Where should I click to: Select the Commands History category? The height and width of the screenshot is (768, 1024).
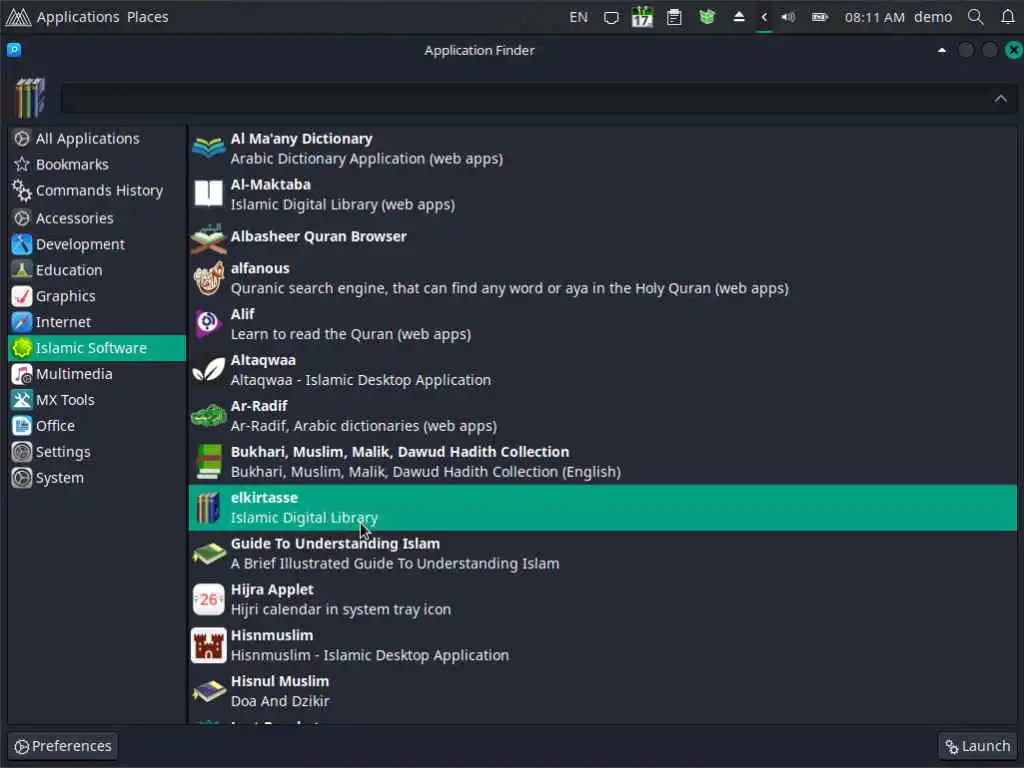(97, 191)
